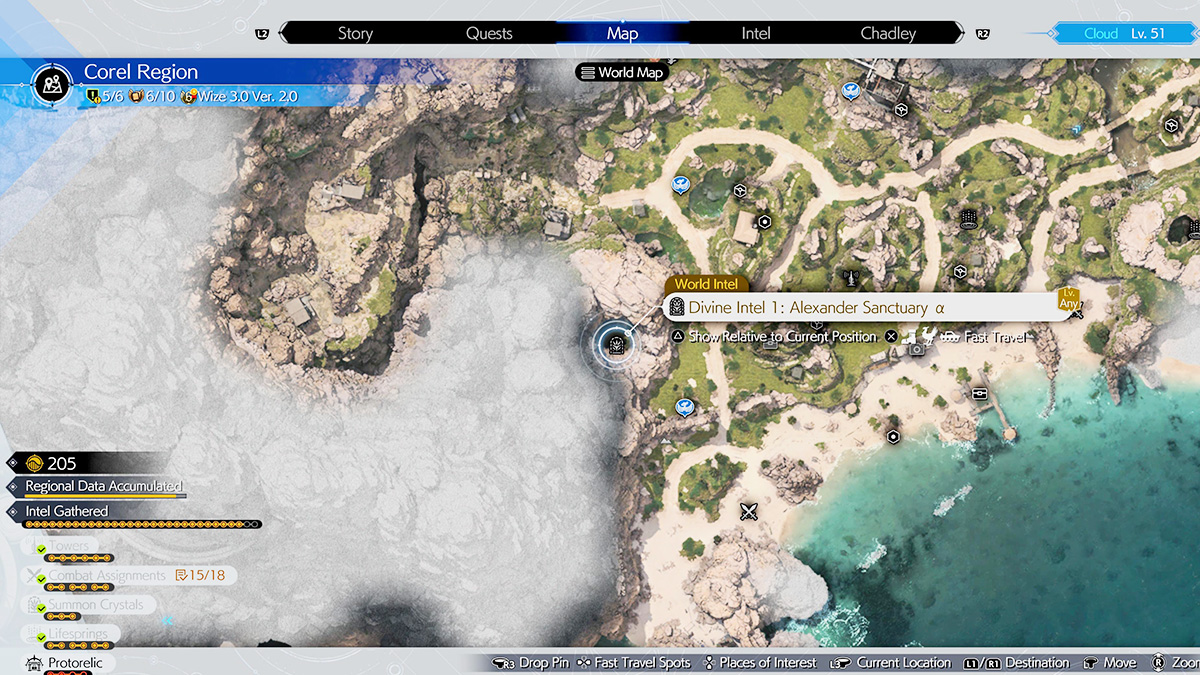The image size is (1200, 675).
Task: Toggle the Lifesprings category checkmark
Action: click(41, 636)
